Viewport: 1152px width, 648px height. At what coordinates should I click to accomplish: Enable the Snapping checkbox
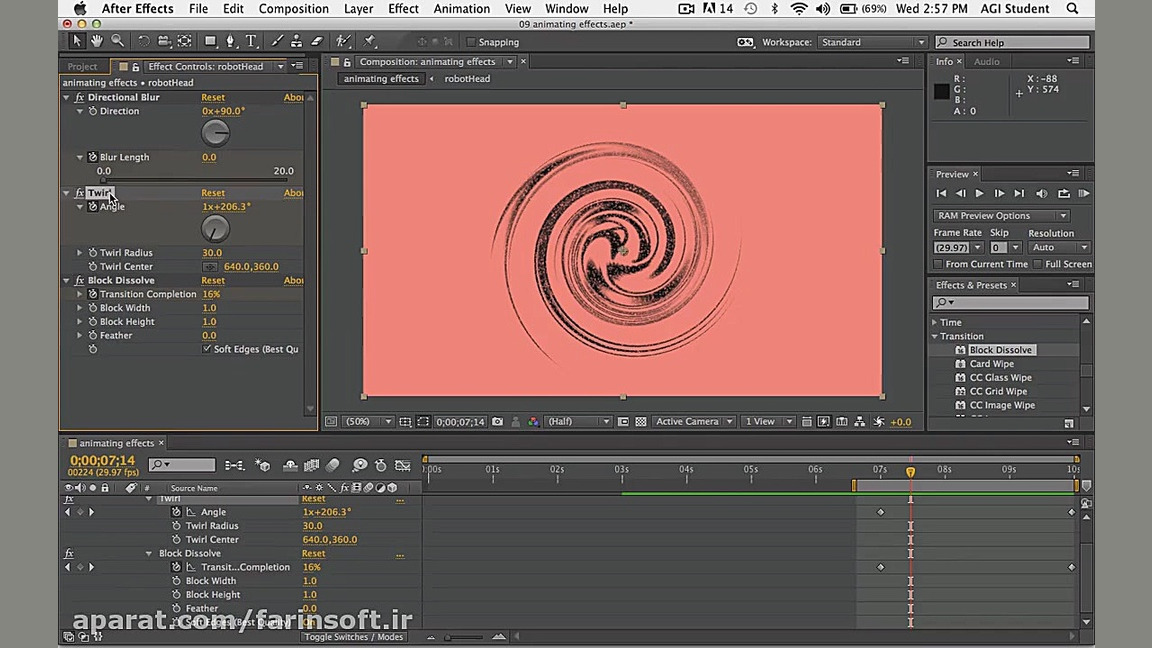tap(471, 42)
